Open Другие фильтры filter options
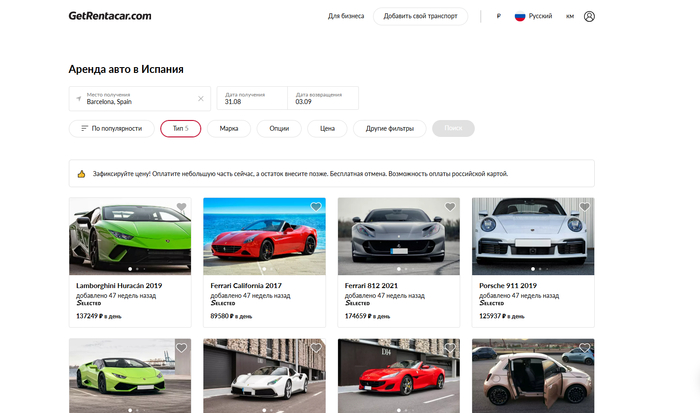The height and width of the screenshot is (413, 700). pyautogui.click(x=390, y=129)
